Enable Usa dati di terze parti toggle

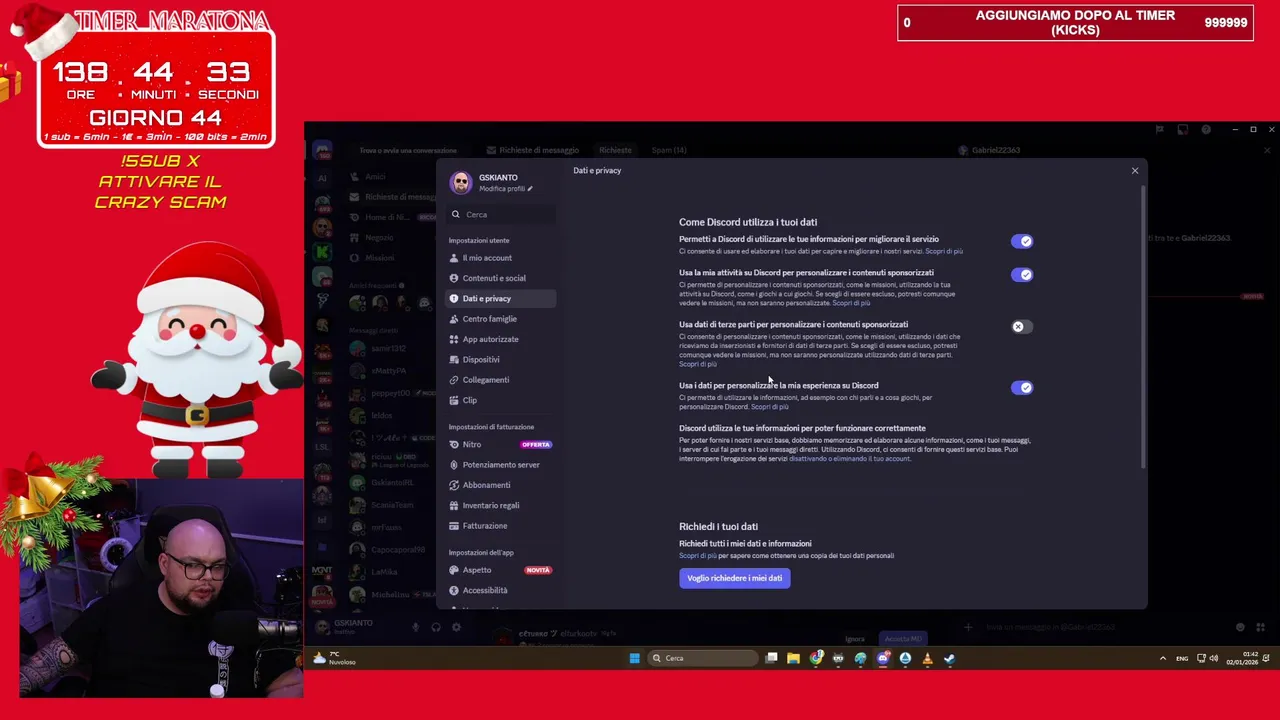[x=1021, y=326]
